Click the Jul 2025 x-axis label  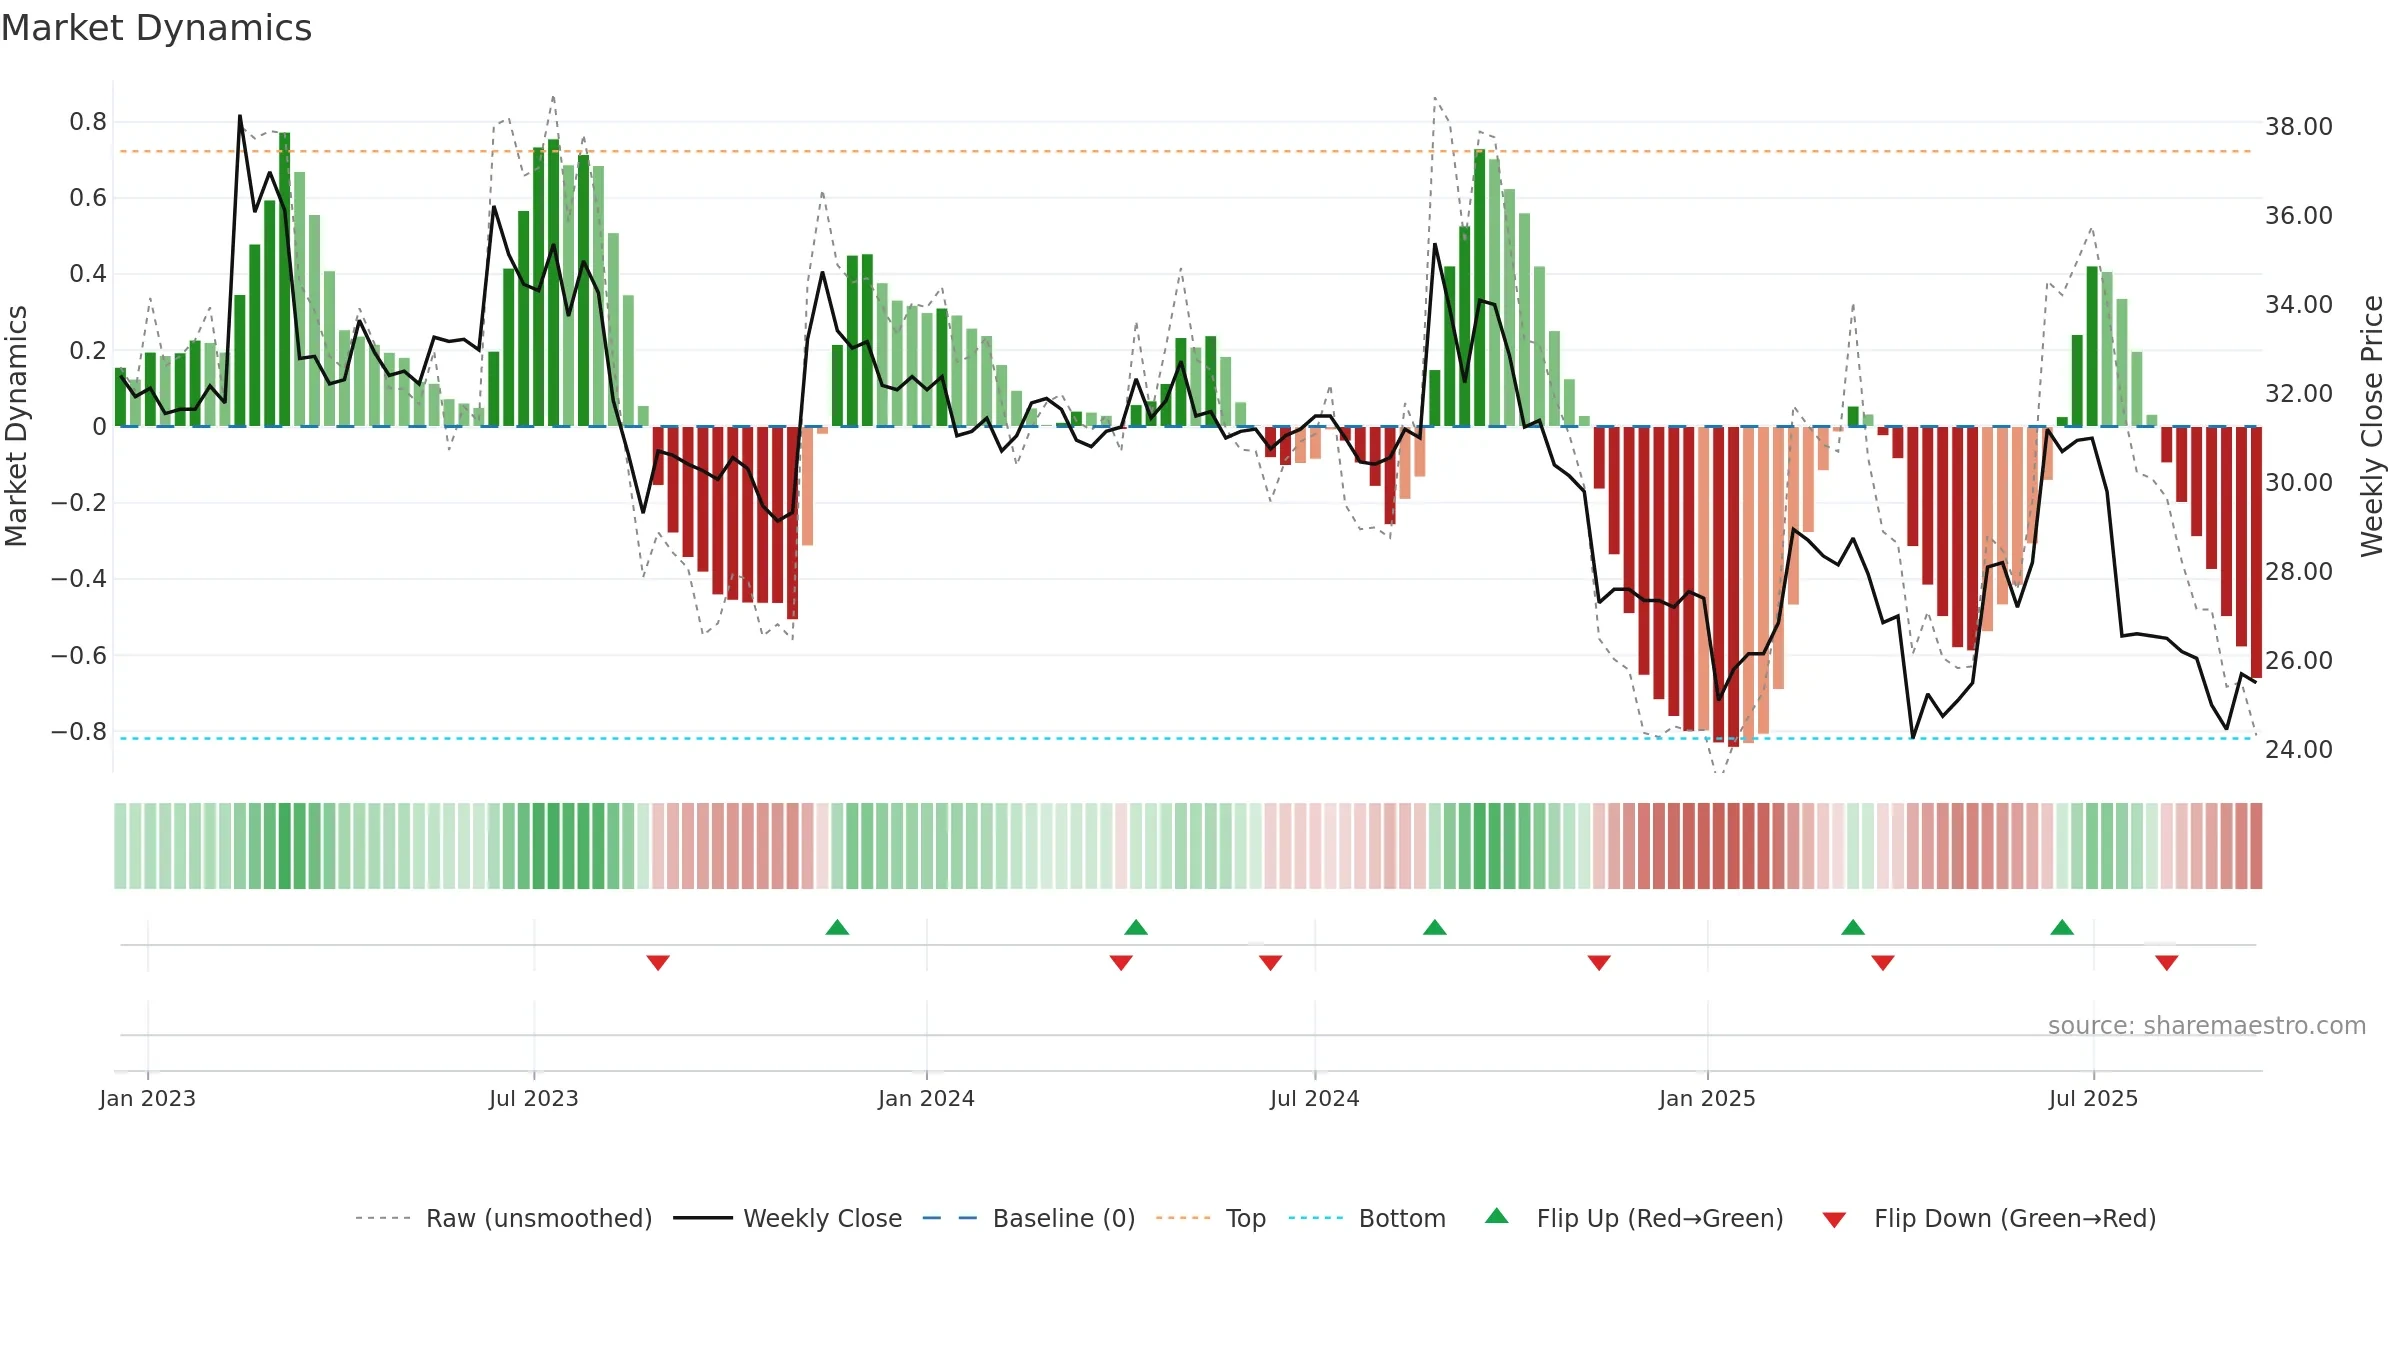pyautogui.click(x=2094, y=1098)
